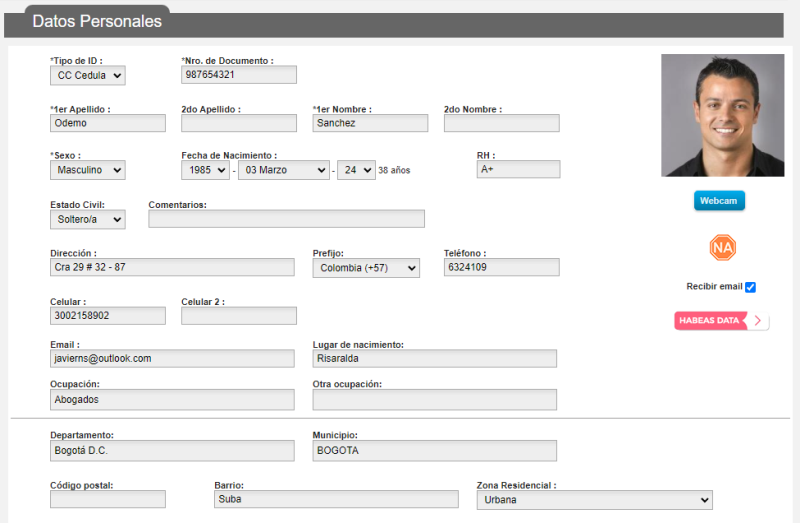
Task: Click the Datos Personales tab header
Action: point(96,20)
